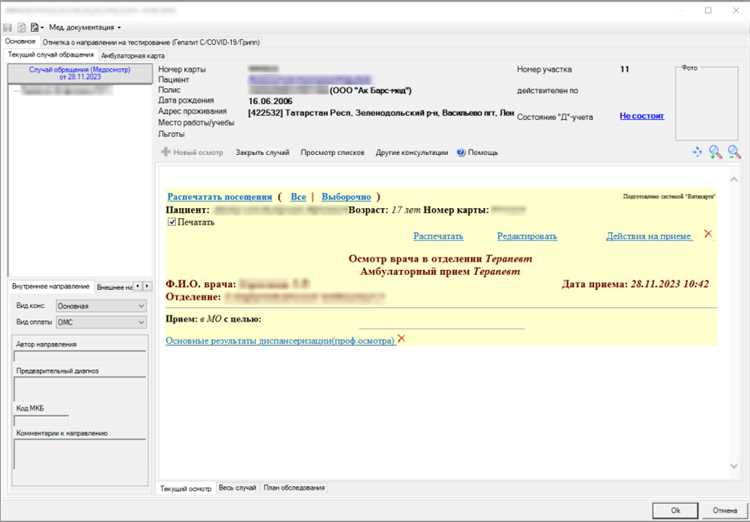Open the Действия на приеме link

coord(649,236)
